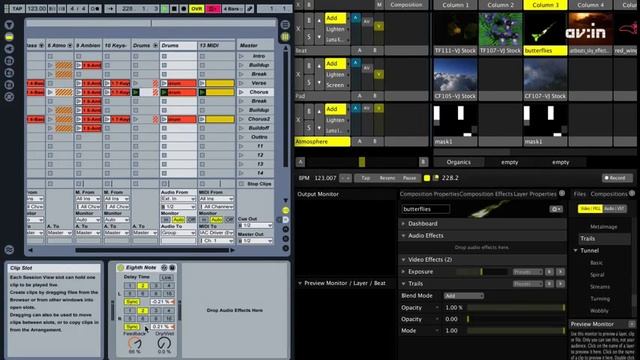Toggle the OVR overdub button
The image size is (640, 360).
point(197,9)
